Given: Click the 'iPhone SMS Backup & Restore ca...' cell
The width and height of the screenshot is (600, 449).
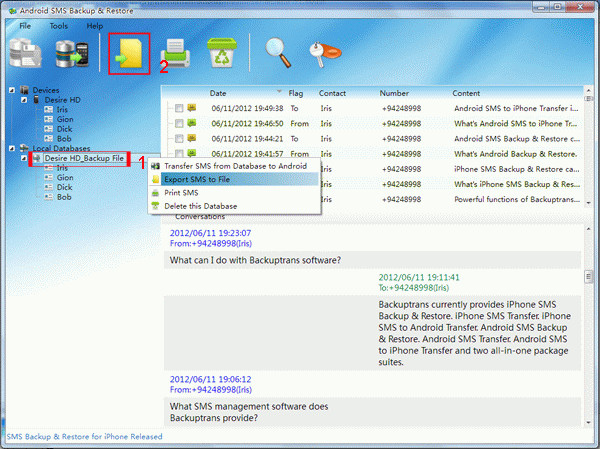Looking at the screenshot, I should 517,169.
